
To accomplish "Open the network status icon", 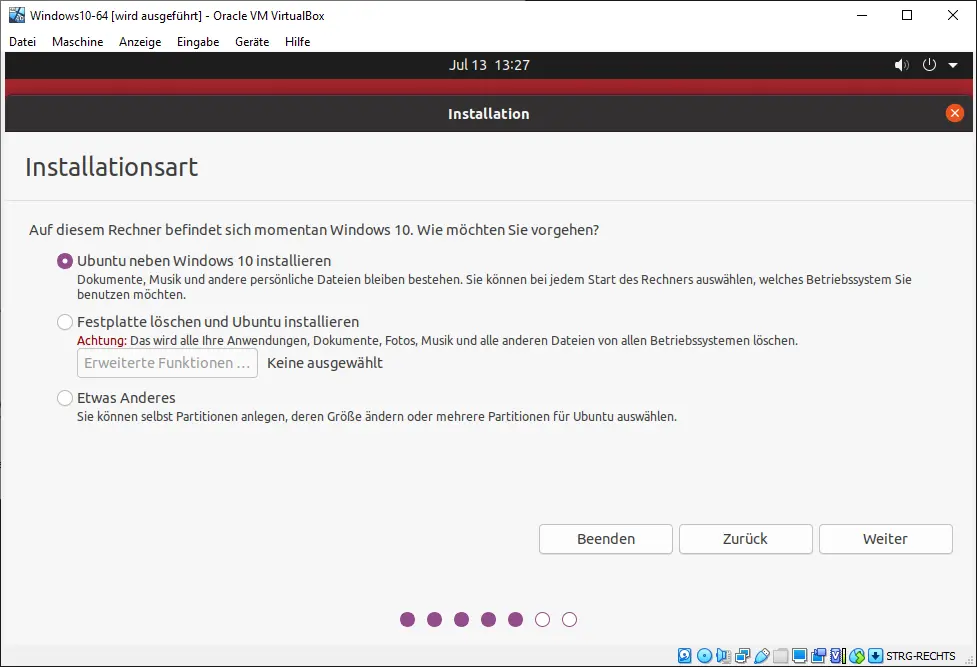I will (x=742, y=655).
